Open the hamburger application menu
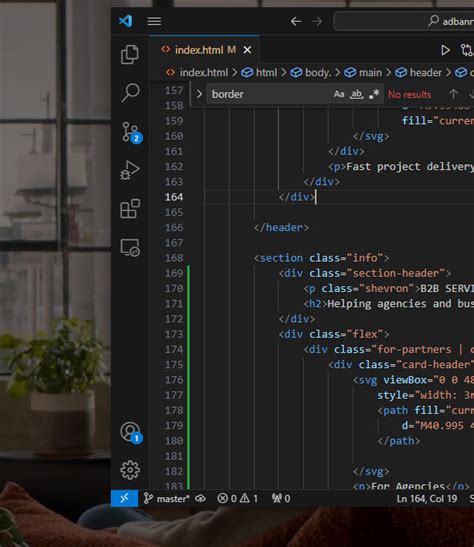The image size is (474, 547). tap(154, 21)
